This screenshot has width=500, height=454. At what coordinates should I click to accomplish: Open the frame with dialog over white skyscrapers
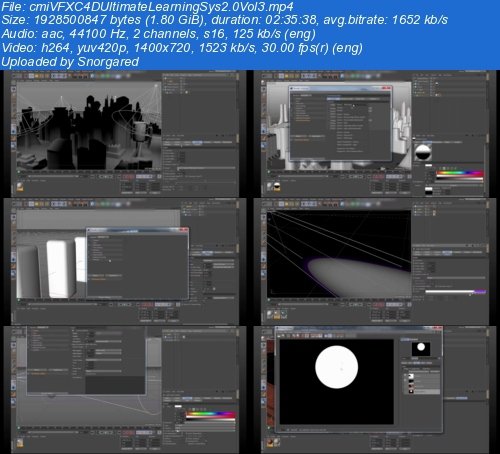375,134
